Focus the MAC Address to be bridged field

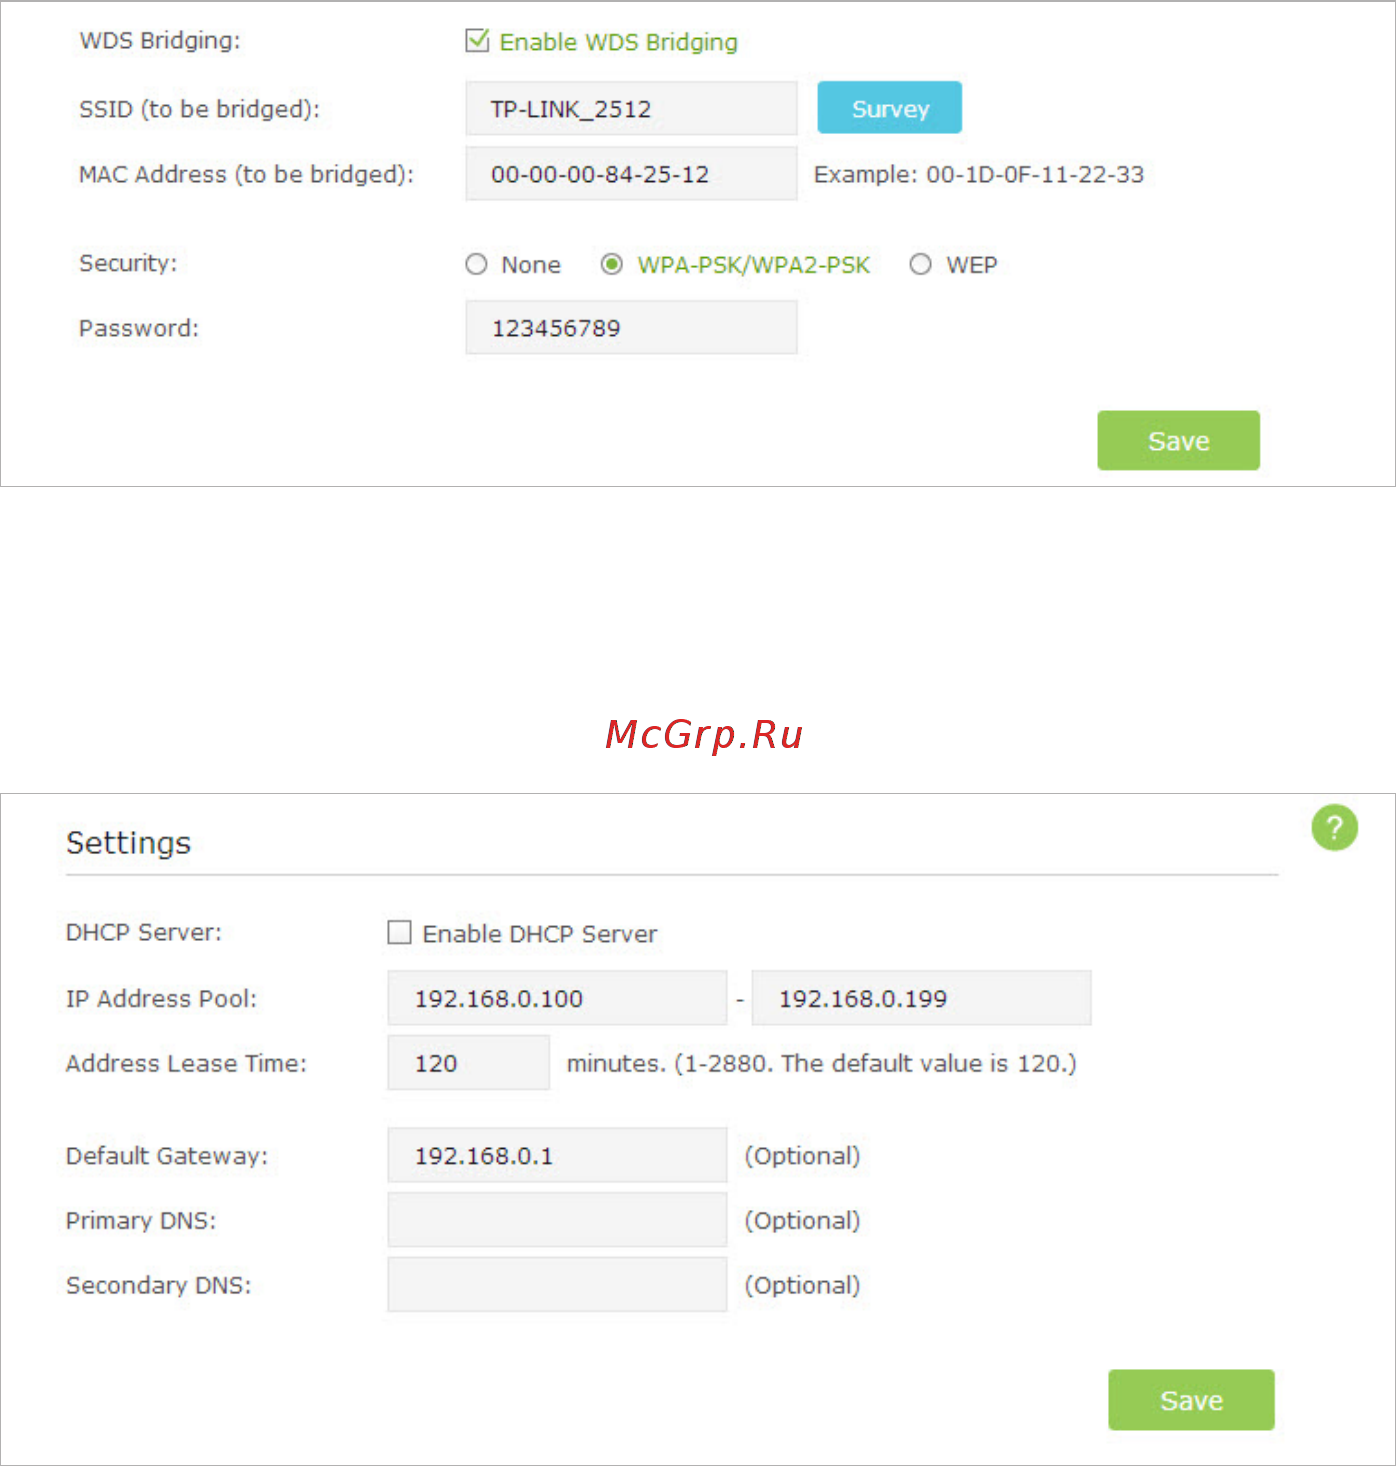pos(631,174)
